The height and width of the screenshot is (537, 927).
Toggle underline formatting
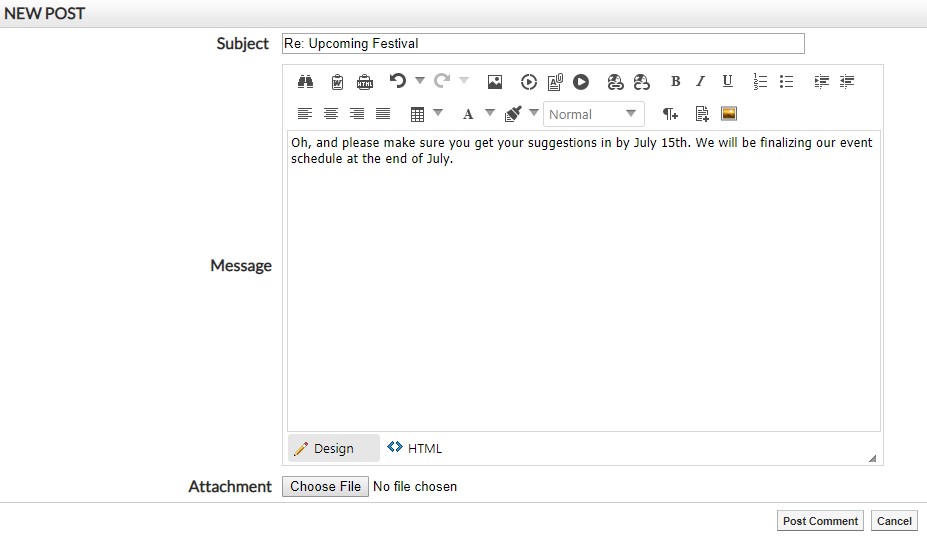[x=727, y=82]
